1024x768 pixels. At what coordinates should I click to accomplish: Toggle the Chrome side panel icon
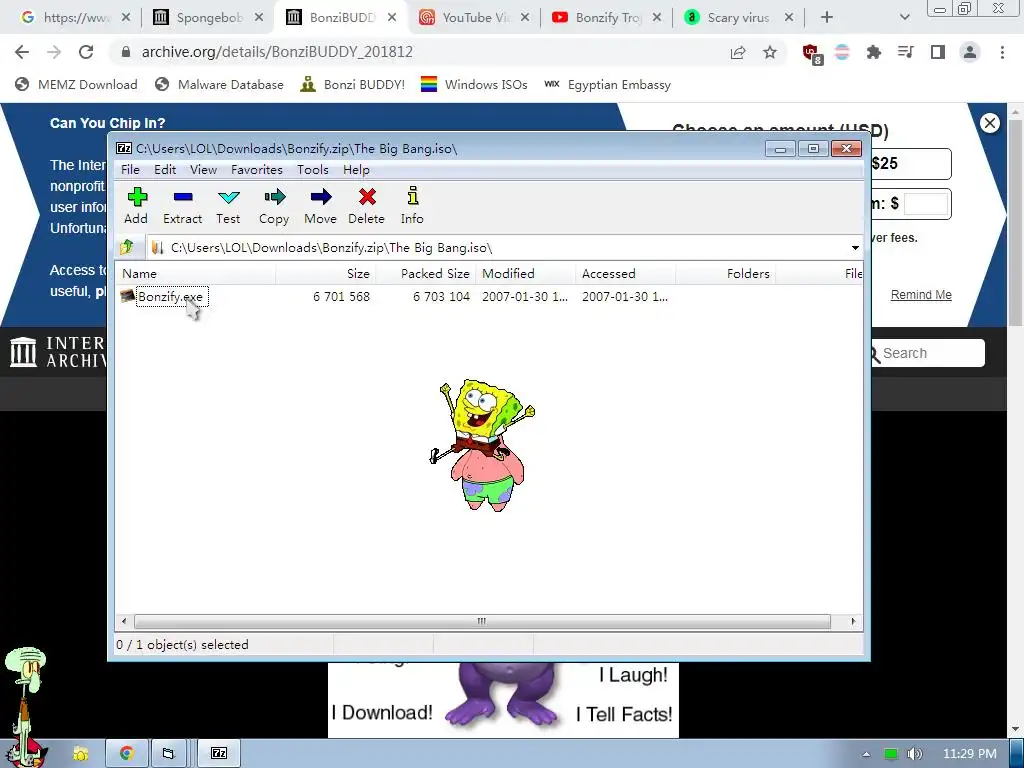[x=938, y=52]
